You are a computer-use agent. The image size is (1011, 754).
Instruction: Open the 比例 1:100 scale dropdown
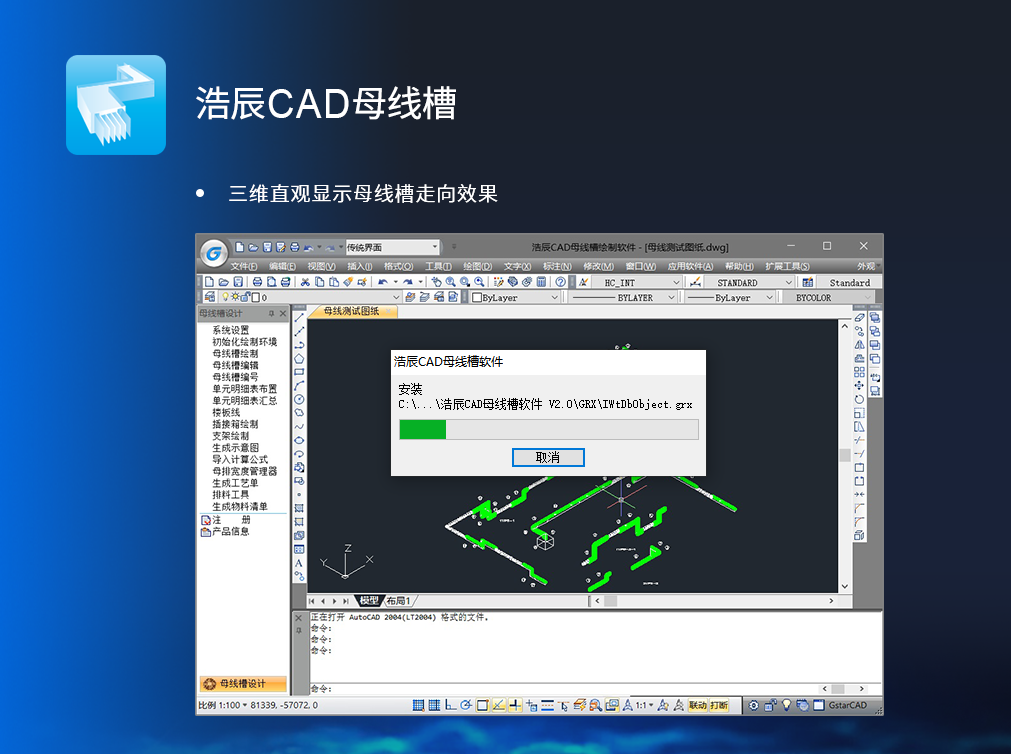[222, 705]
